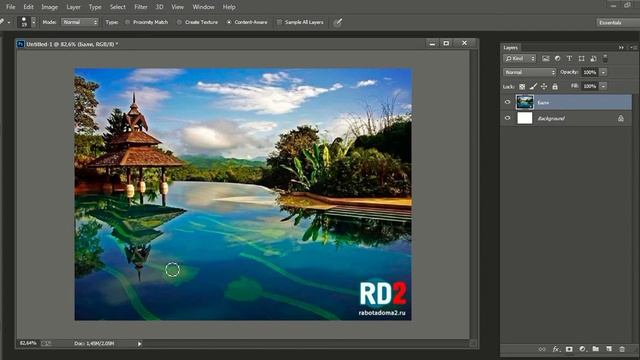
Task: Select the top image layer thumbnail
Action: pyautogui.click(x=524, y=102)
